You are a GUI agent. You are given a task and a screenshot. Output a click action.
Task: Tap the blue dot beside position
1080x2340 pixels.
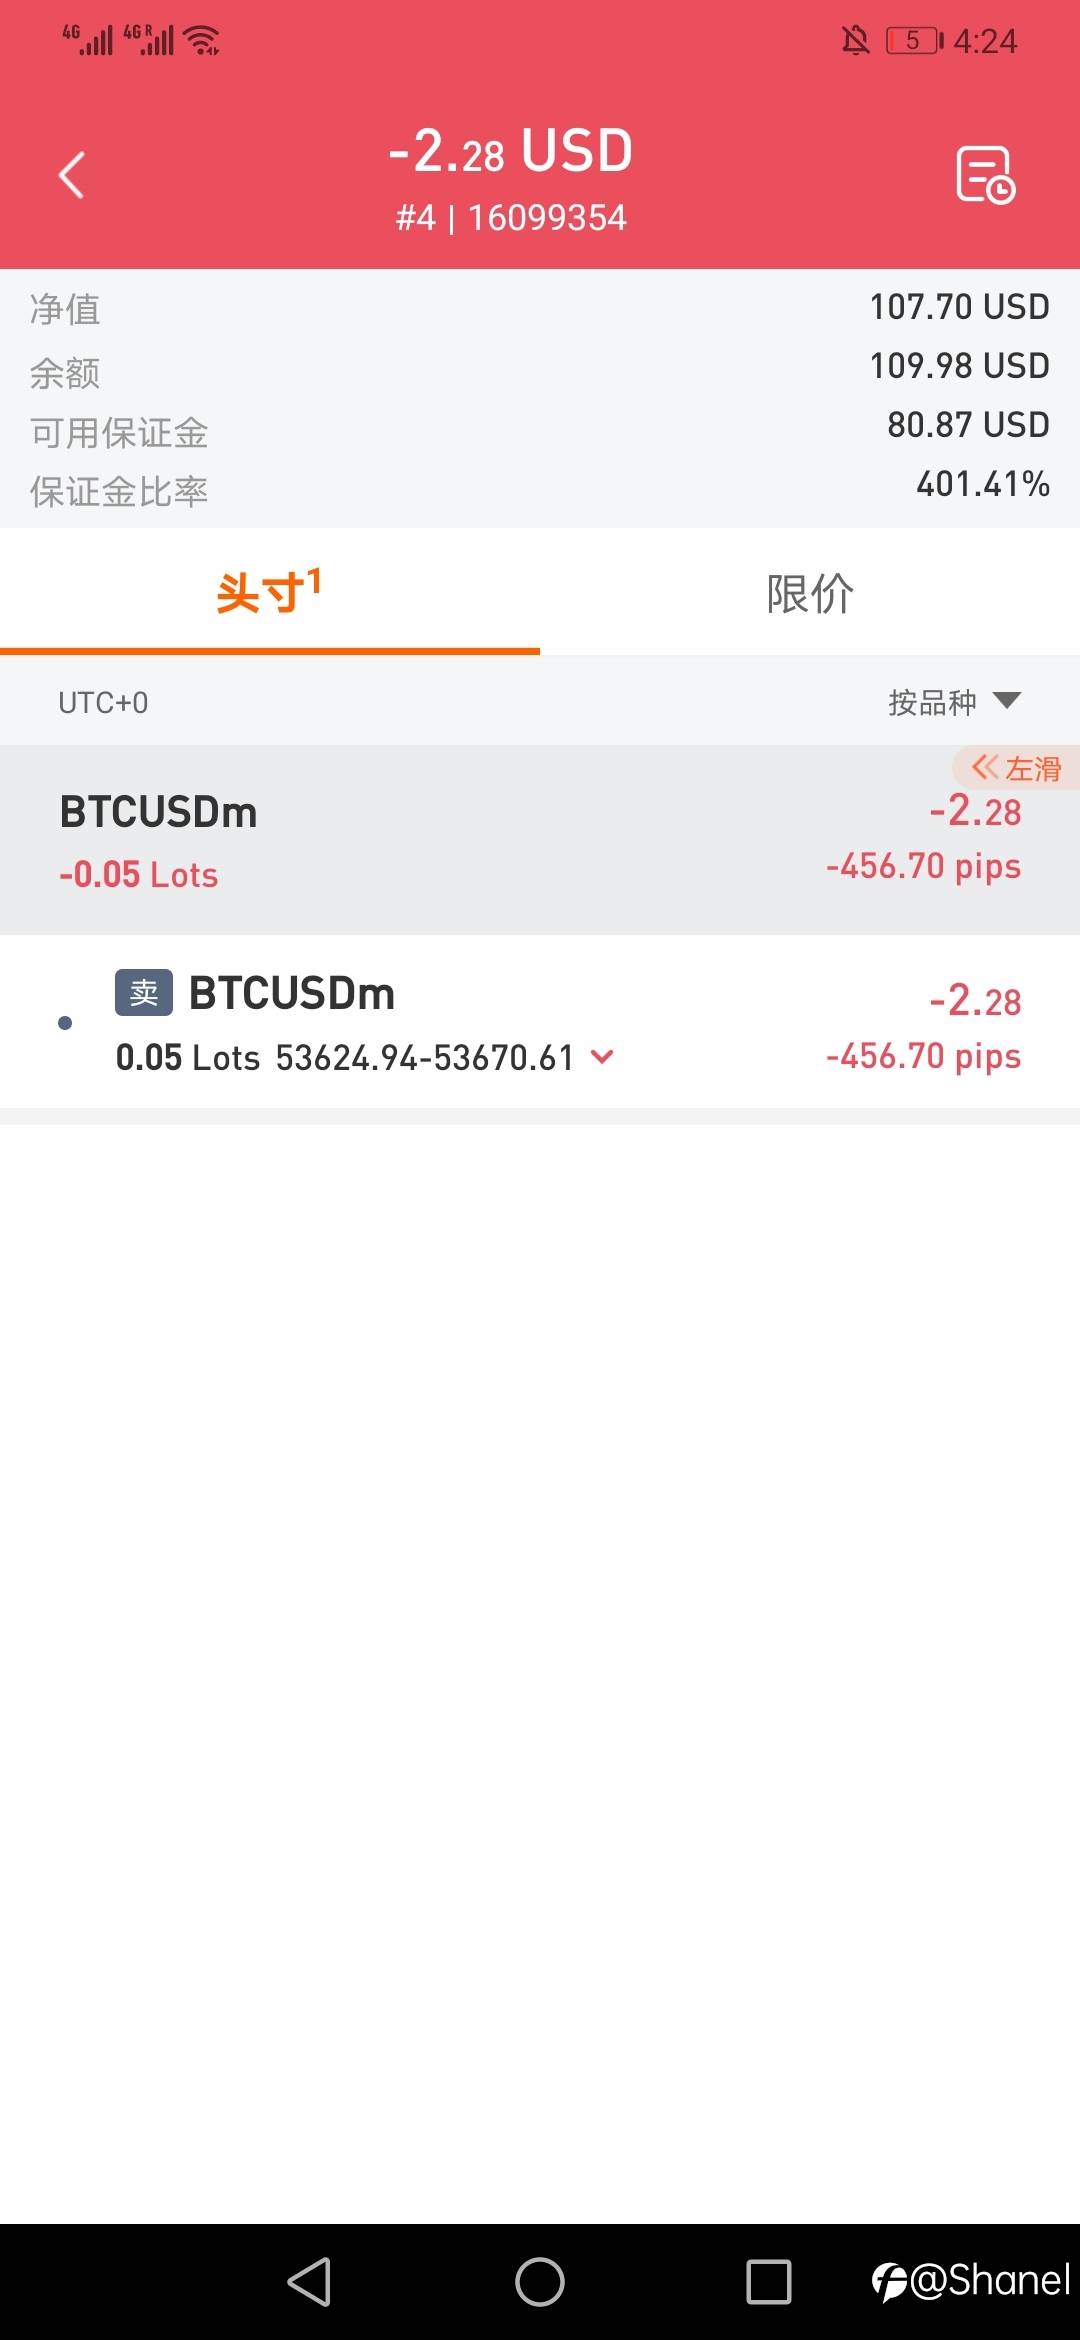tap(65, 1022)
